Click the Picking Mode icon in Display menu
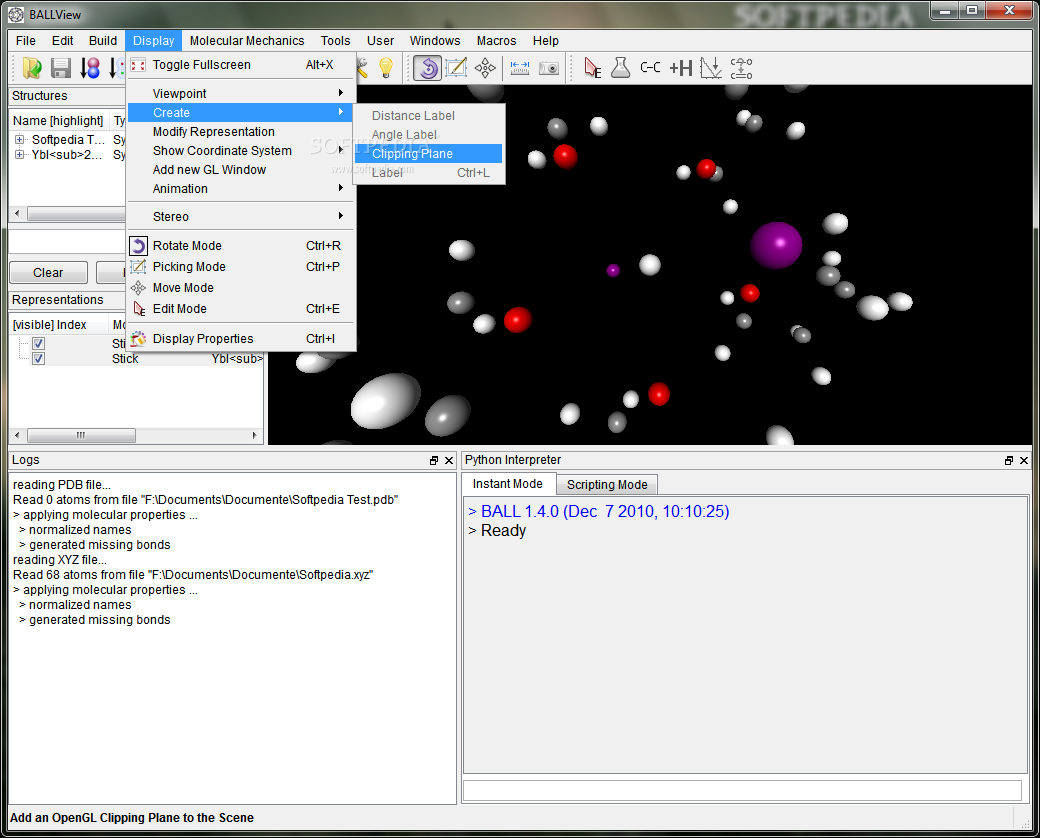1040x838 pixels. point(138,267)
